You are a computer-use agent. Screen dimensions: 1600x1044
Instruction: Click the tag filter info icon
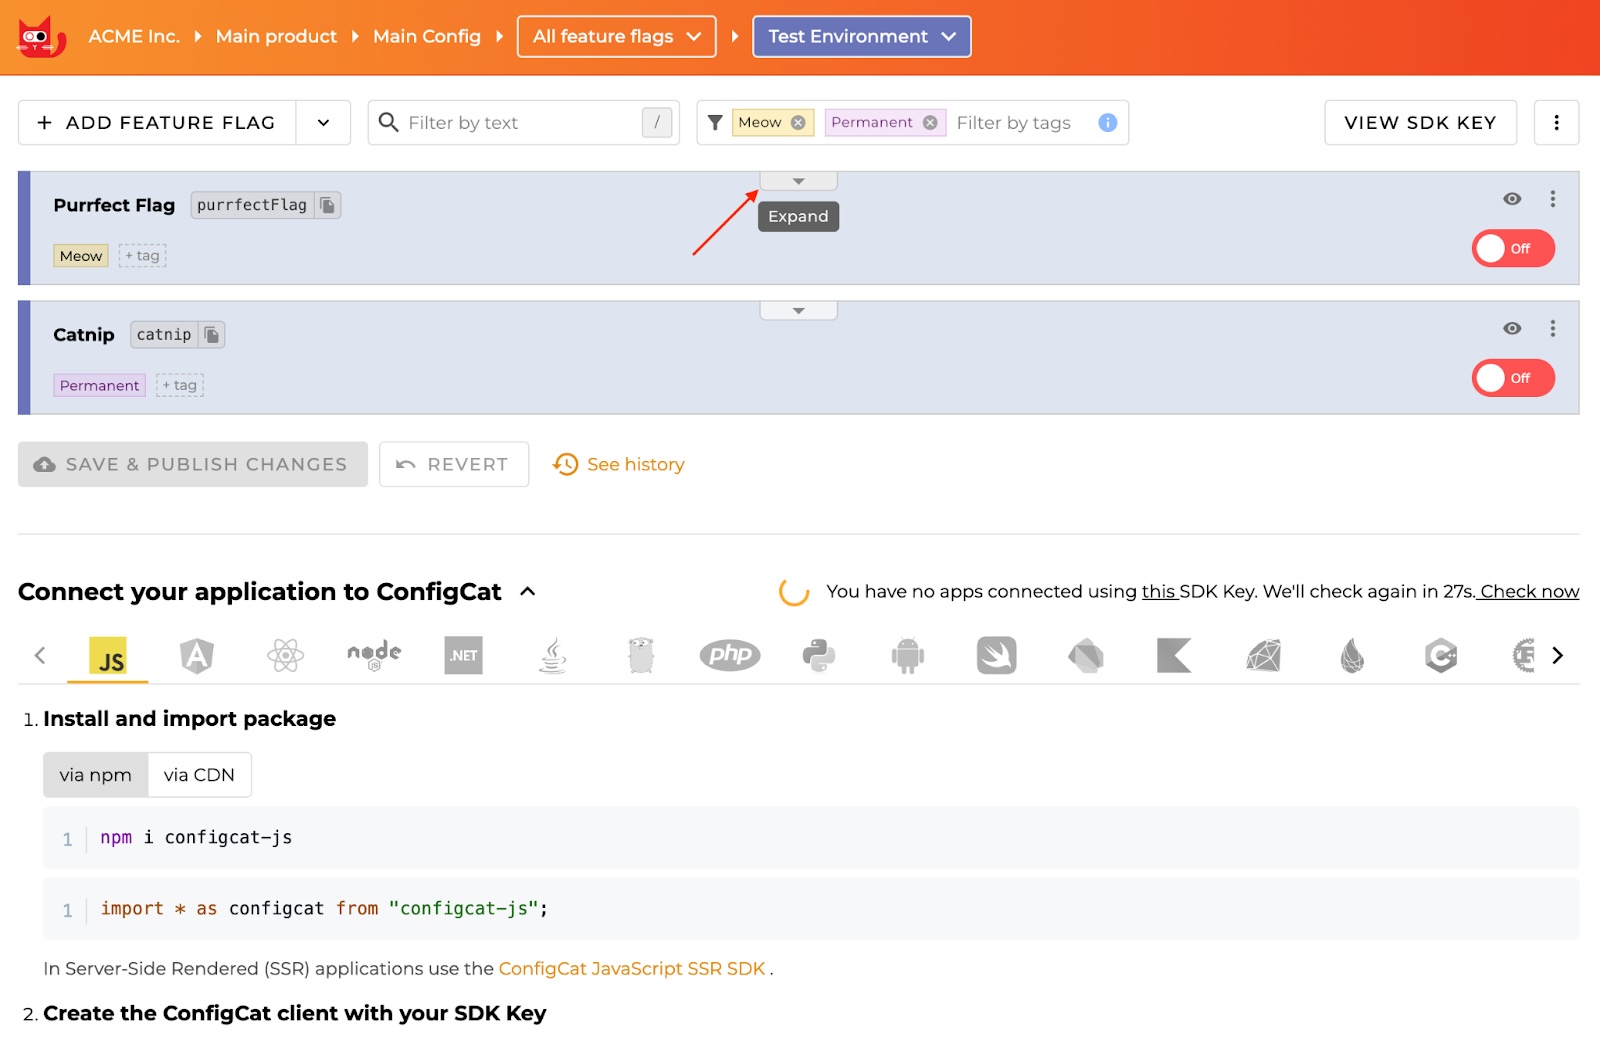(1107, 123)
